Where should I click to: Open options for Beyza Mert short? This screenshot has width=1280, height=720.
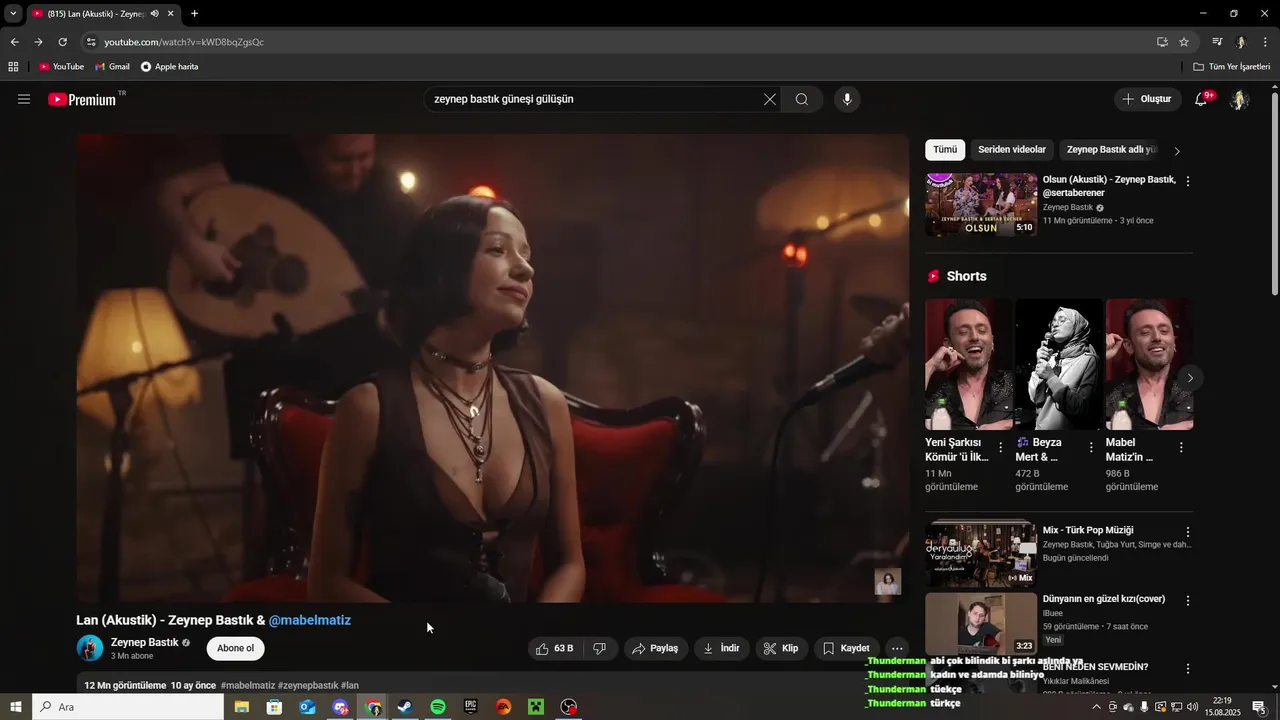click(x=1091, y=447)
